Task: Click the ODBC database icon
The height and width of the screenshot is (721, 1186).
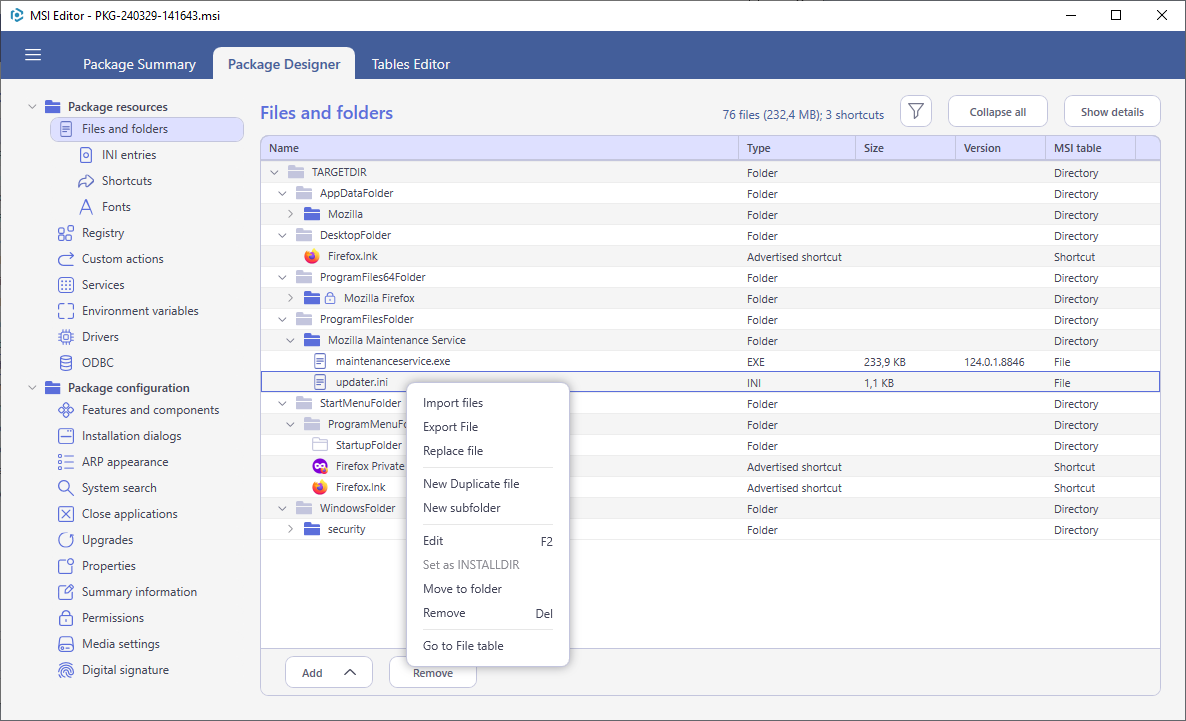Action: point(66,363)
